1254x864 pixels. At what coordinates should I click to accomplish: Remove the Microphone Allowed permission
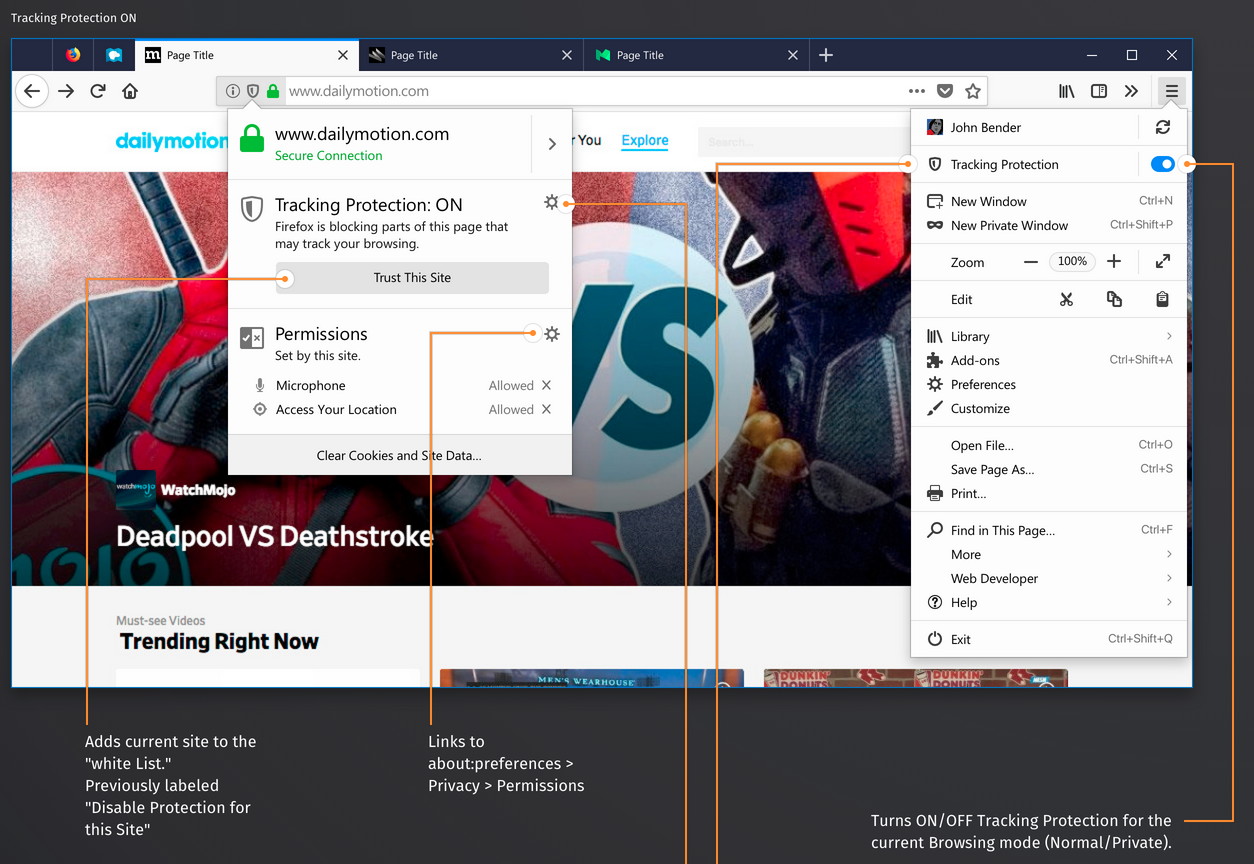point(546,385)
